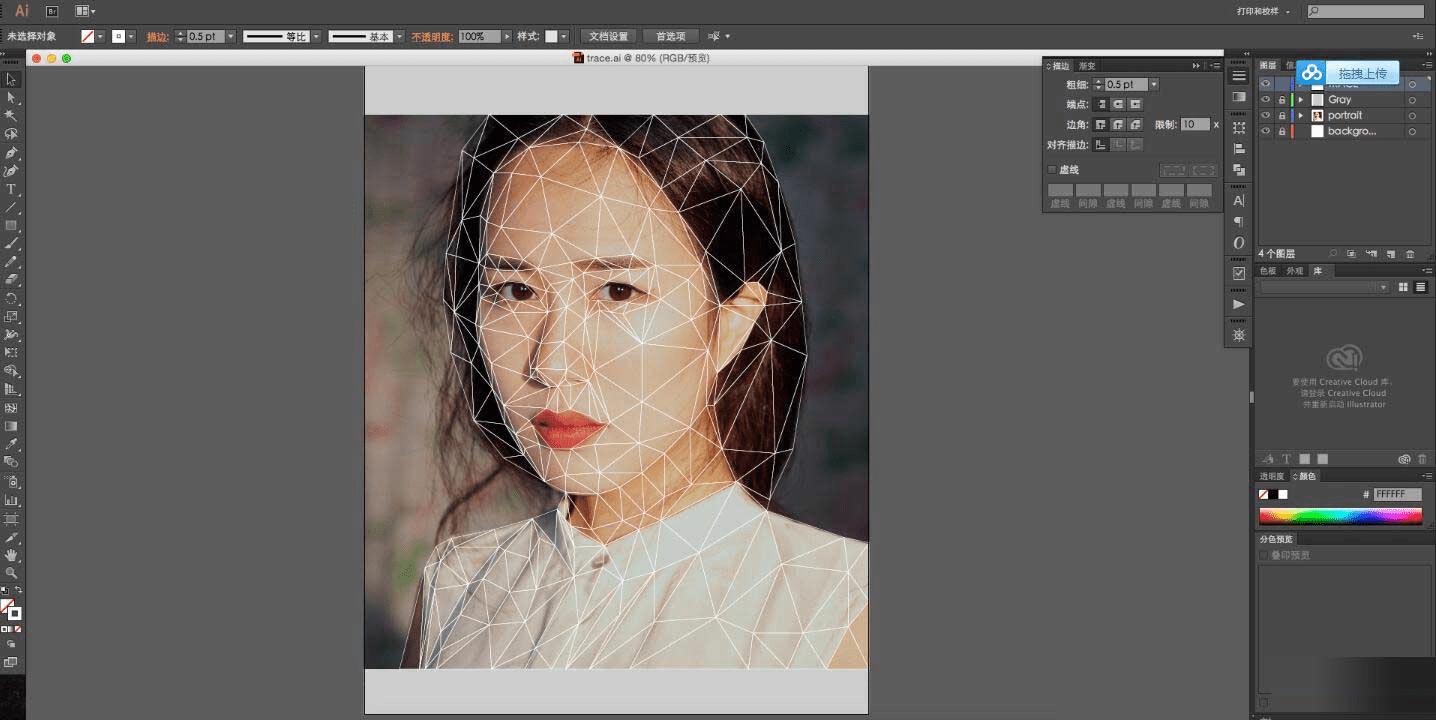Toggle lock on the portrait layer
This screenshot has height=720, width=1436.
pyautogui.click(x=1281, y=116)
